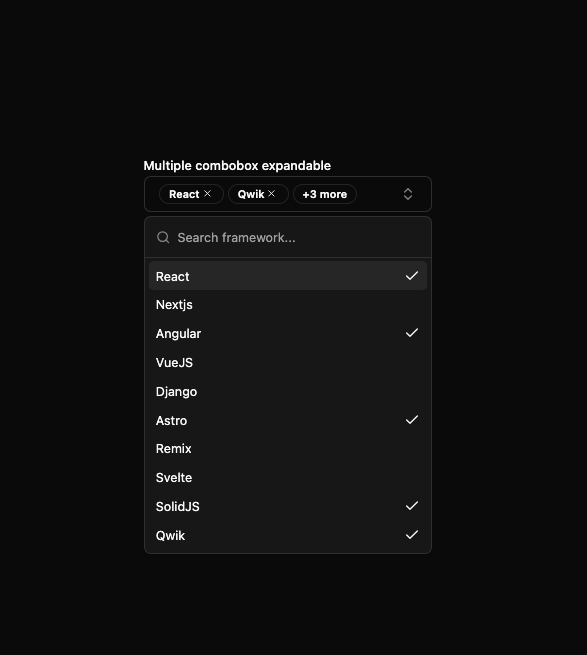587x655 pixels.
Task: Deselect the Angular option
Action: click(x=287, y=333)
